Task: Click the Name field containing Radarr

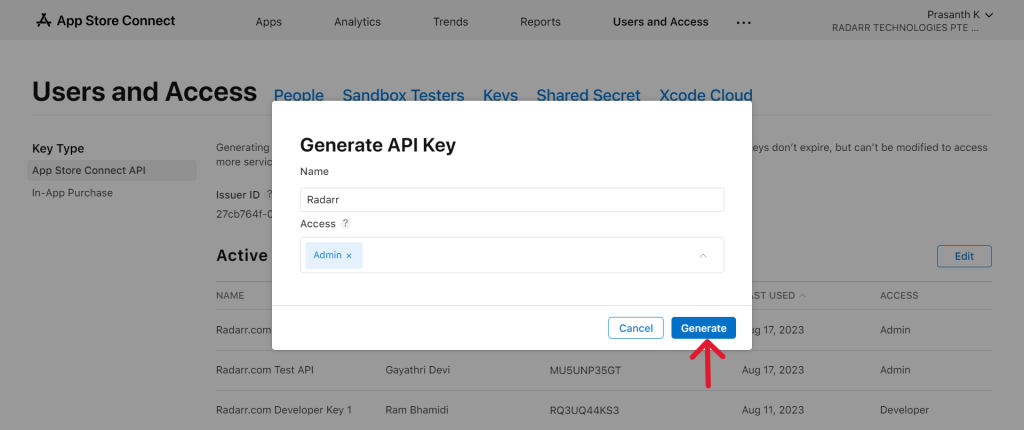Action: coord(512,200)
